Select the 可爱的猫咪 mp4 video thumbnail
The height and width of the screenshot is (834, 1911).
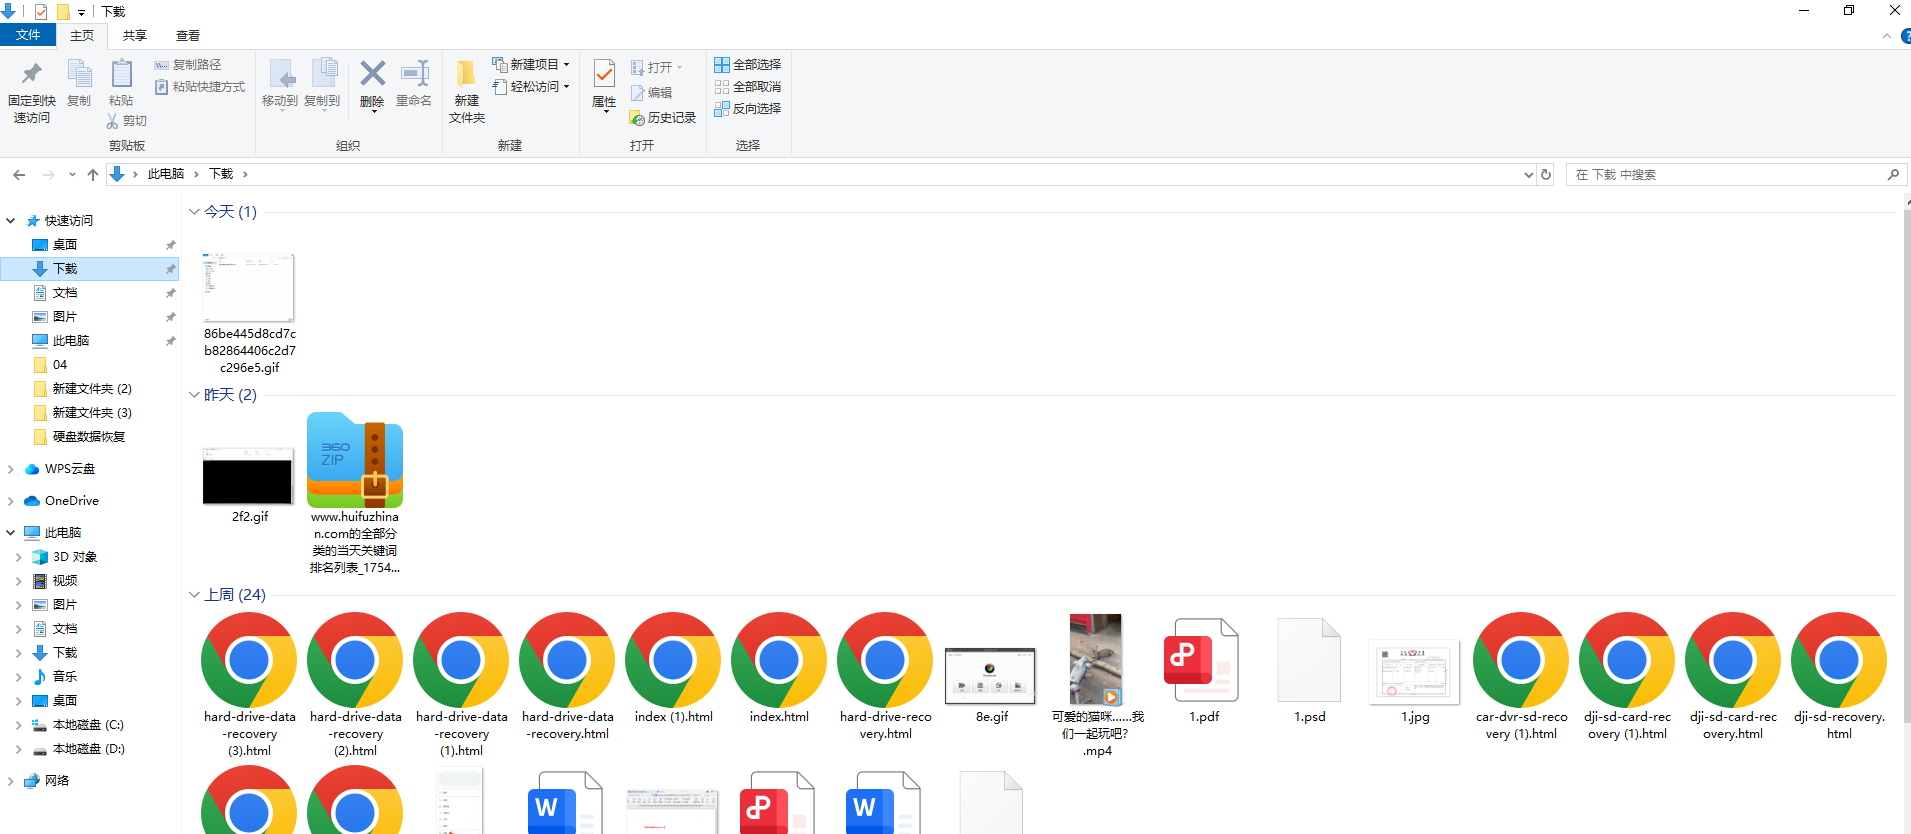coord(1096,660)
